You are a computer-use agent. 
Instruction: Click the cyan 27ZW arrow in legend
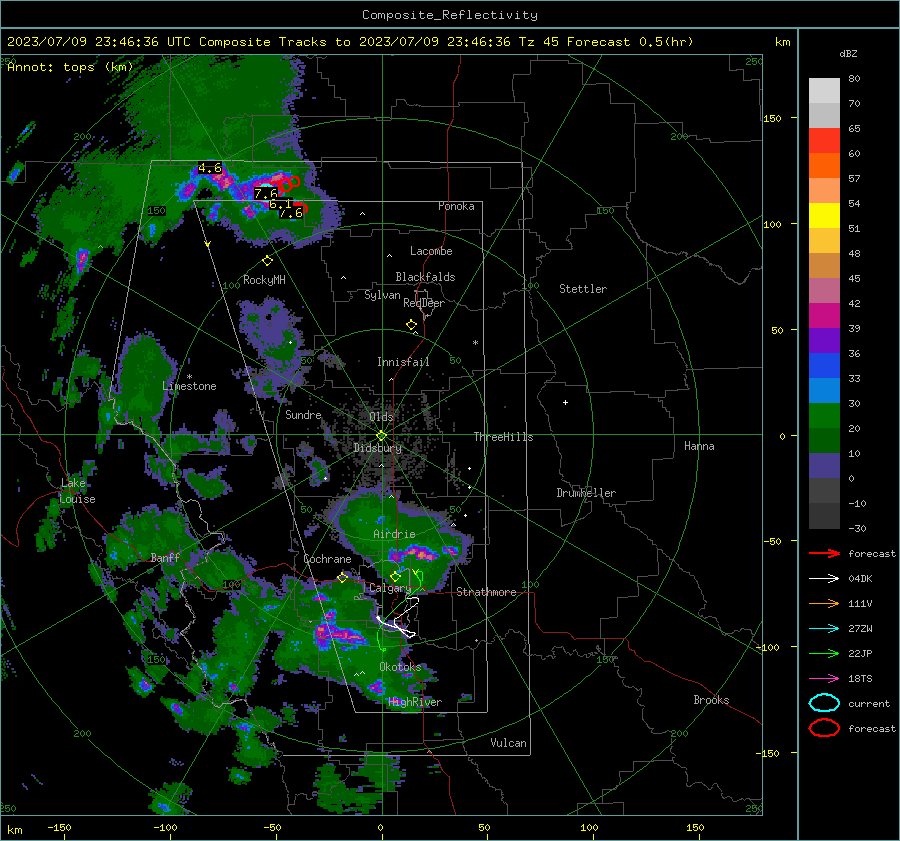point(824,628)
